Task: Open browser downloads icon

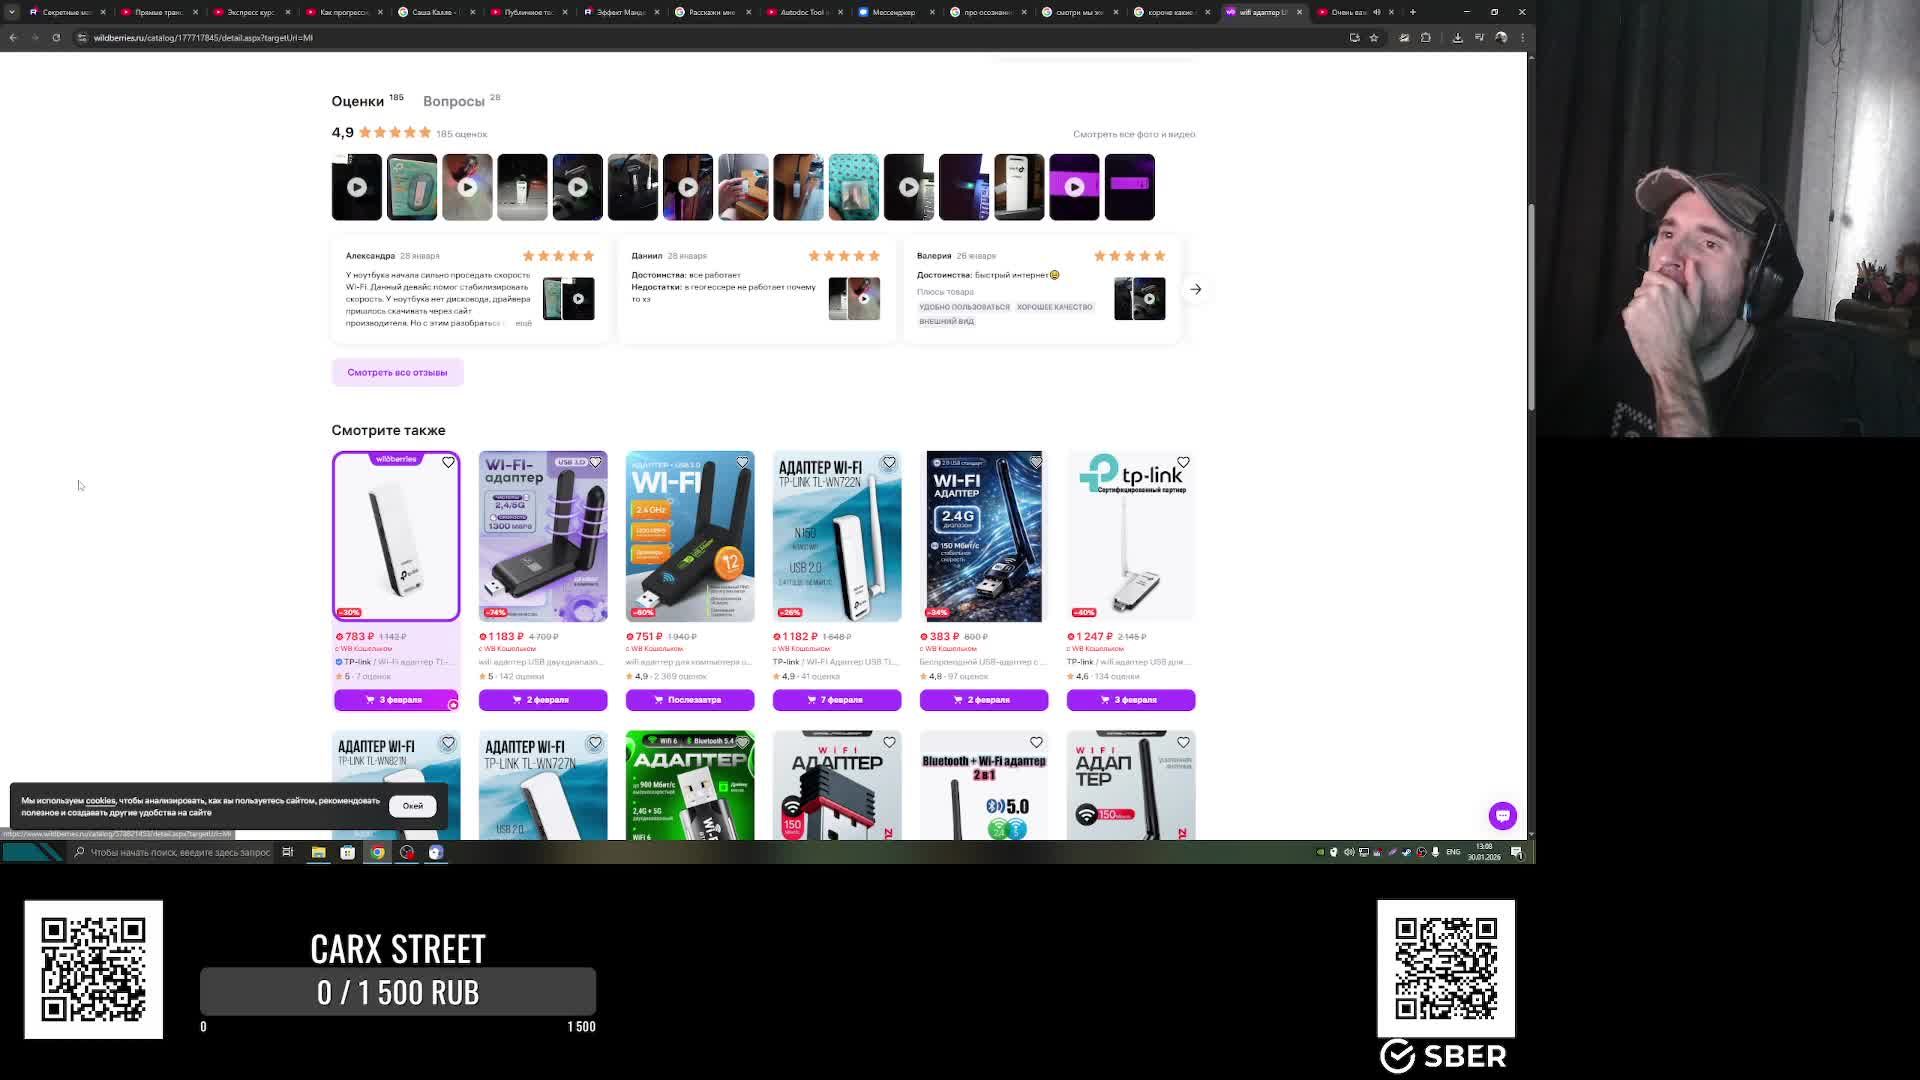Action: 1457,38
